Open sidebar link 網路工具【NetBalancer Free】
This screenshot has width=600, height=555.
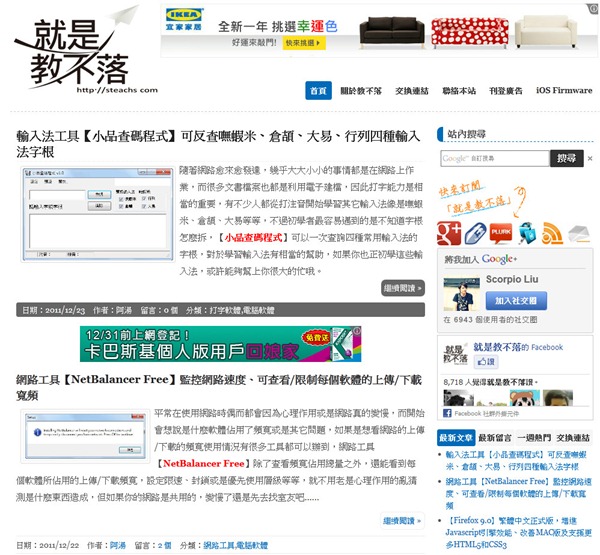[x=518, y=494]
